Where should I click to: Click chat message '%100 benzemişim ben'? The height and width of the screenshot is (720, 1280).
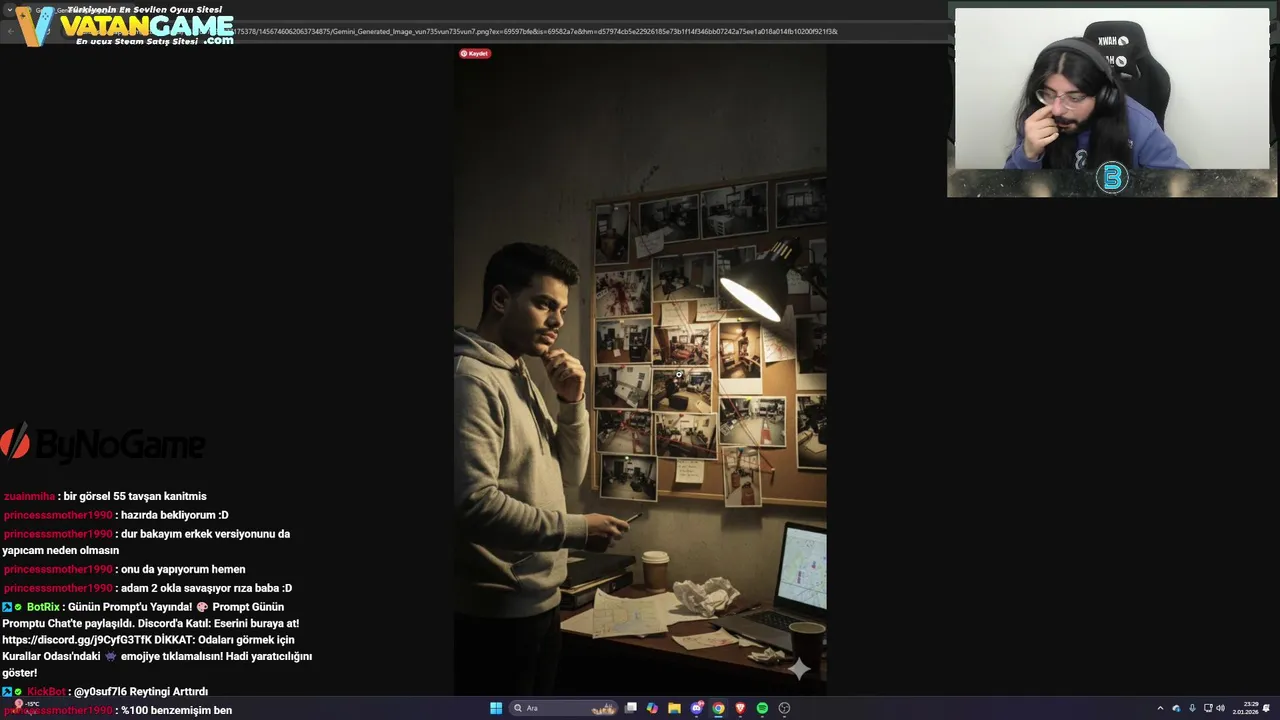coord(176,710)
